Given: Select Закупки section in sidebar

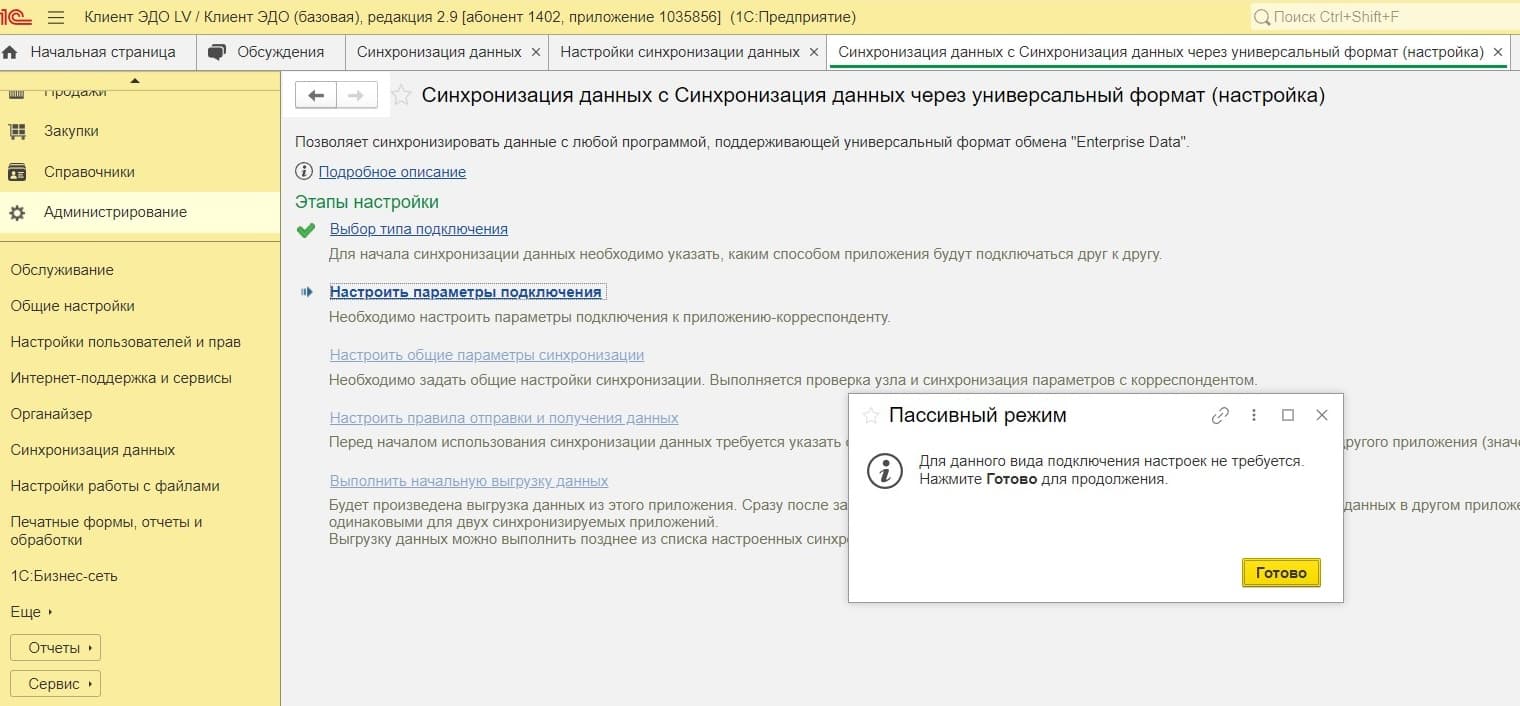Looking at the screenshot, I should pyautogui.click(x=71, y=131).
